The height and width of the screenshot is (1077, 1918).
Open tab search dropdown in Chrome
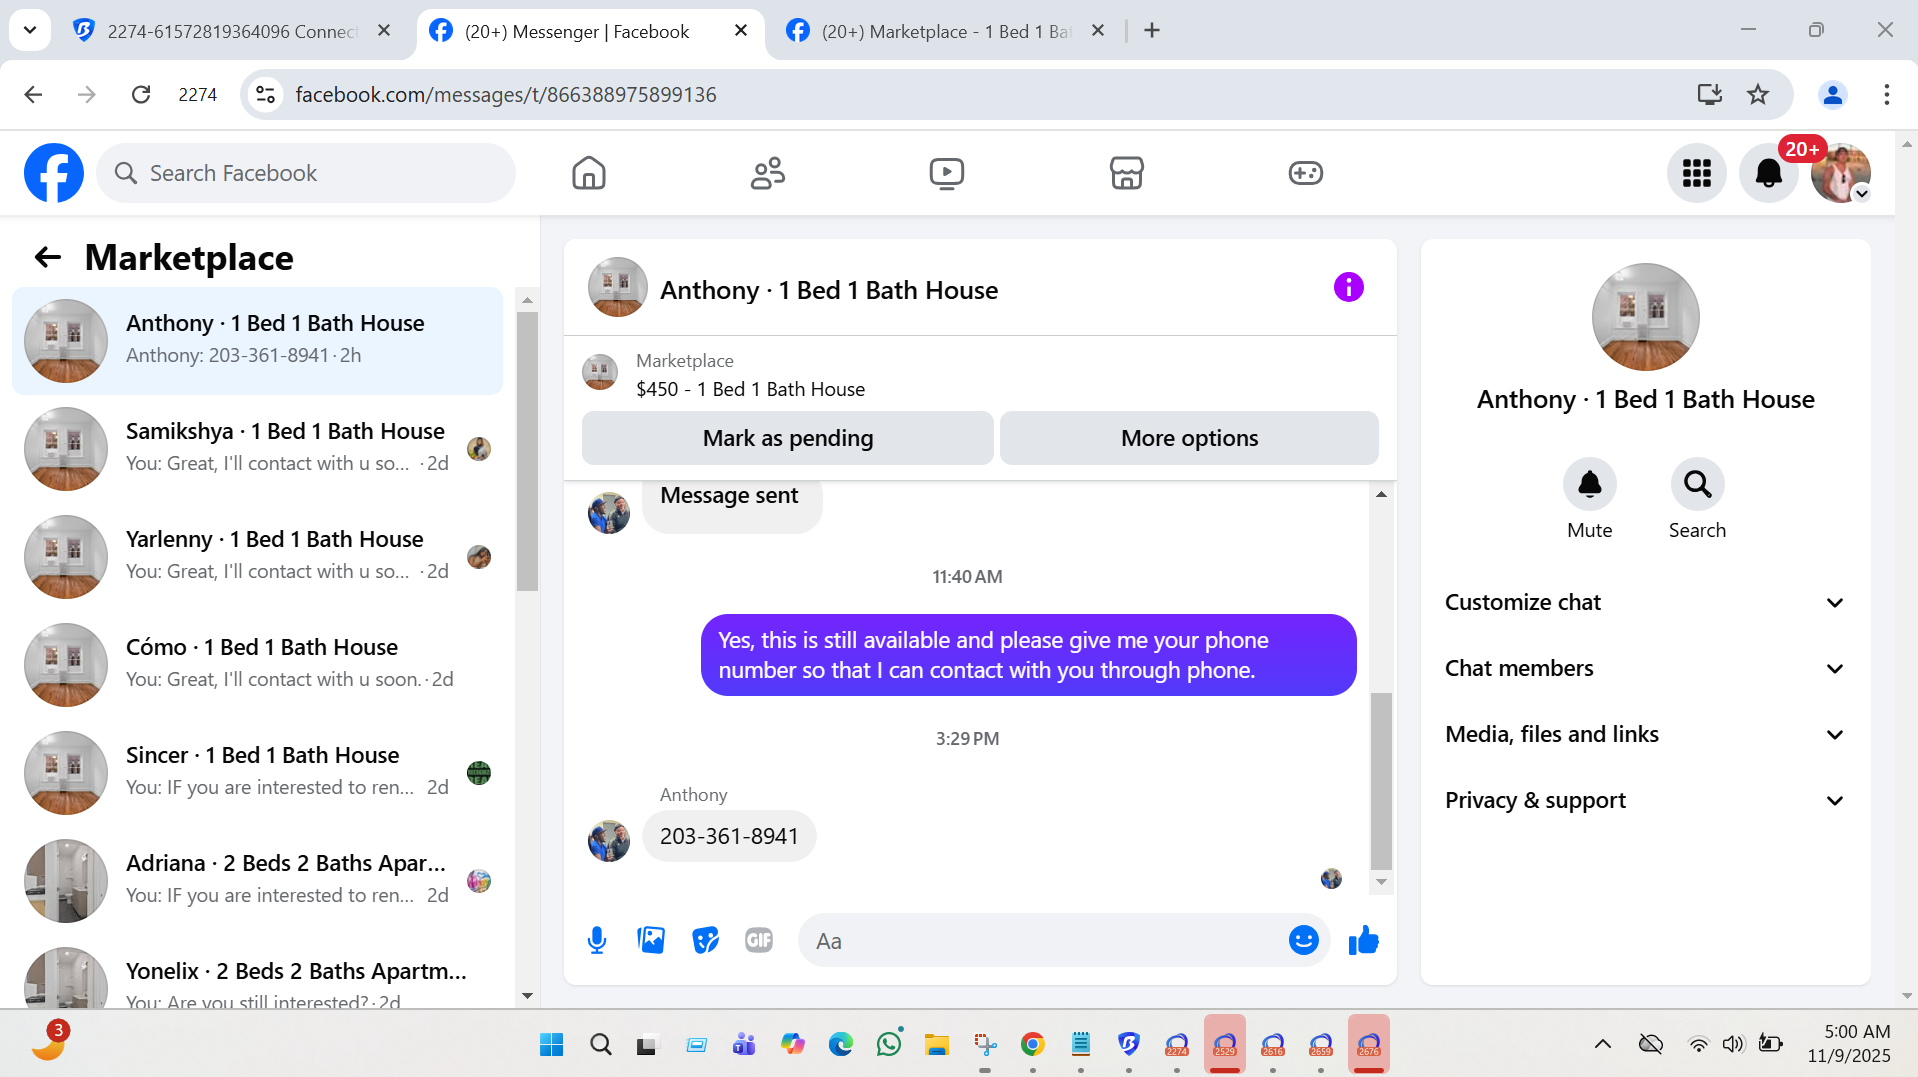point(30,30)
